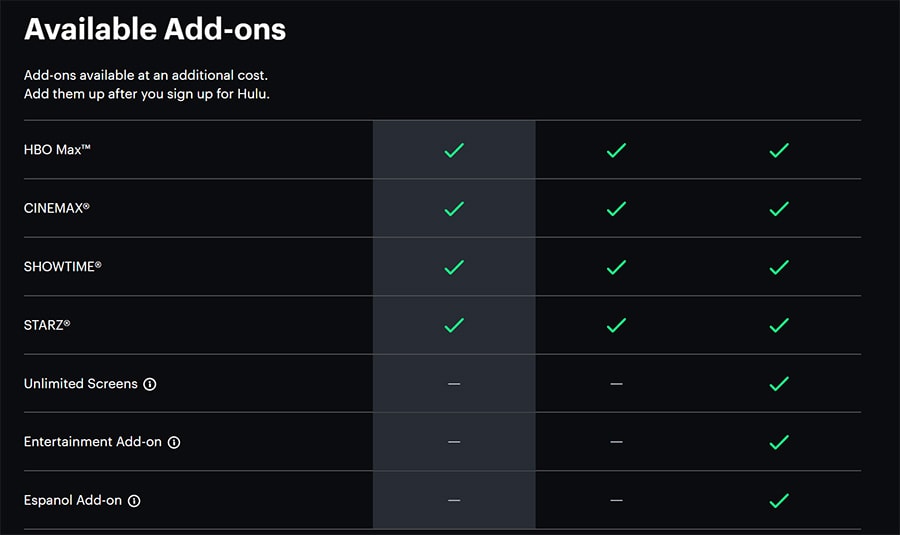Click HBO Max checkmark in highlighted column
Image resolution: width=900 pixels, height=535 pixels.
click(454, 150)
